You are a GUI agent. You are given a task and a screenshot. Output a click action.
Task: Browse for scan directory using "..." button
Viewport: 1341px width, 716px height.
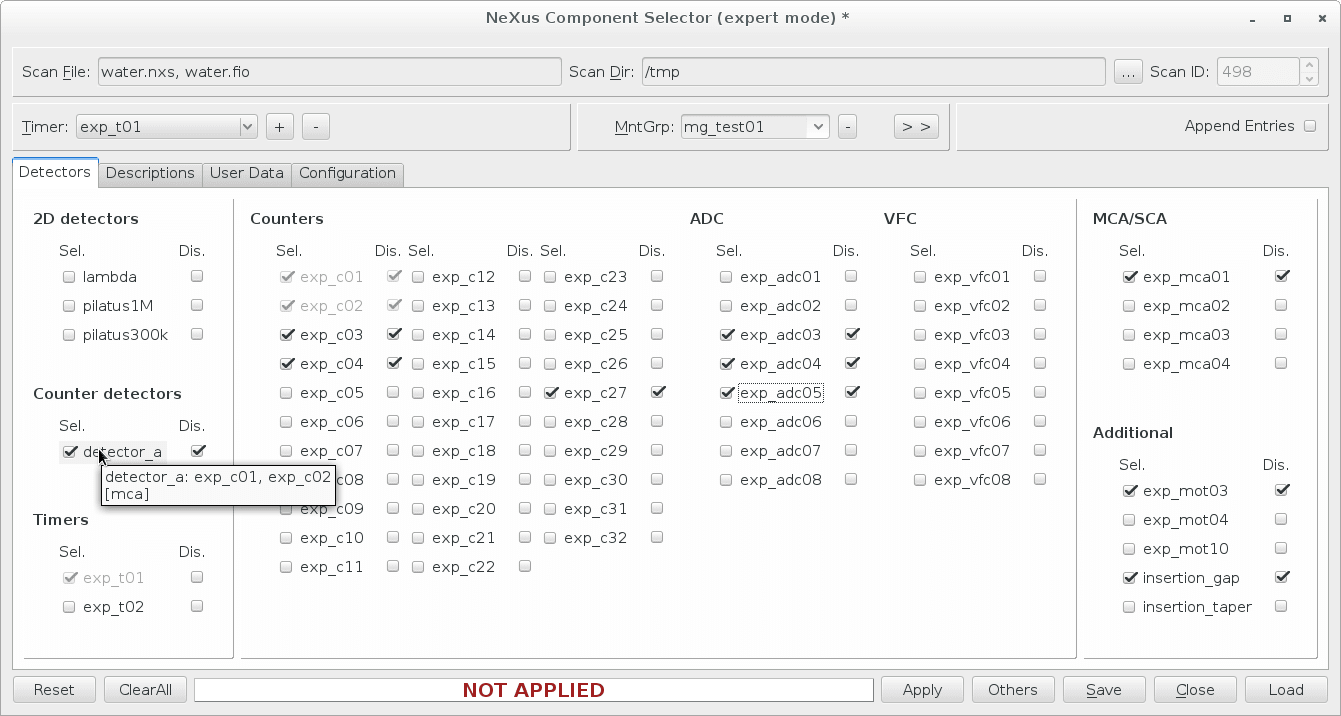tap(1128, 71)
